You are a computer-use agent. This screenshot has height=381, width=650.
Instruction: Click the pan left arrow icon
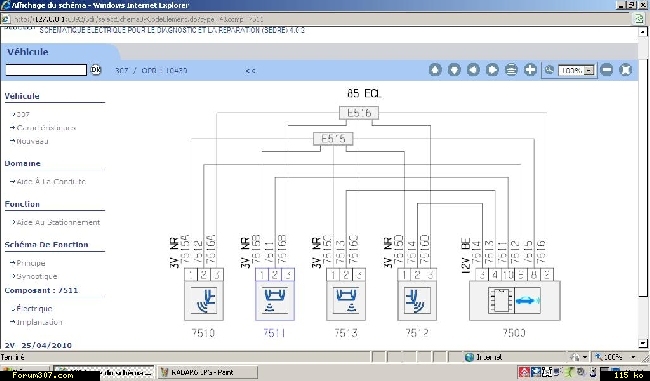point(473,69)
